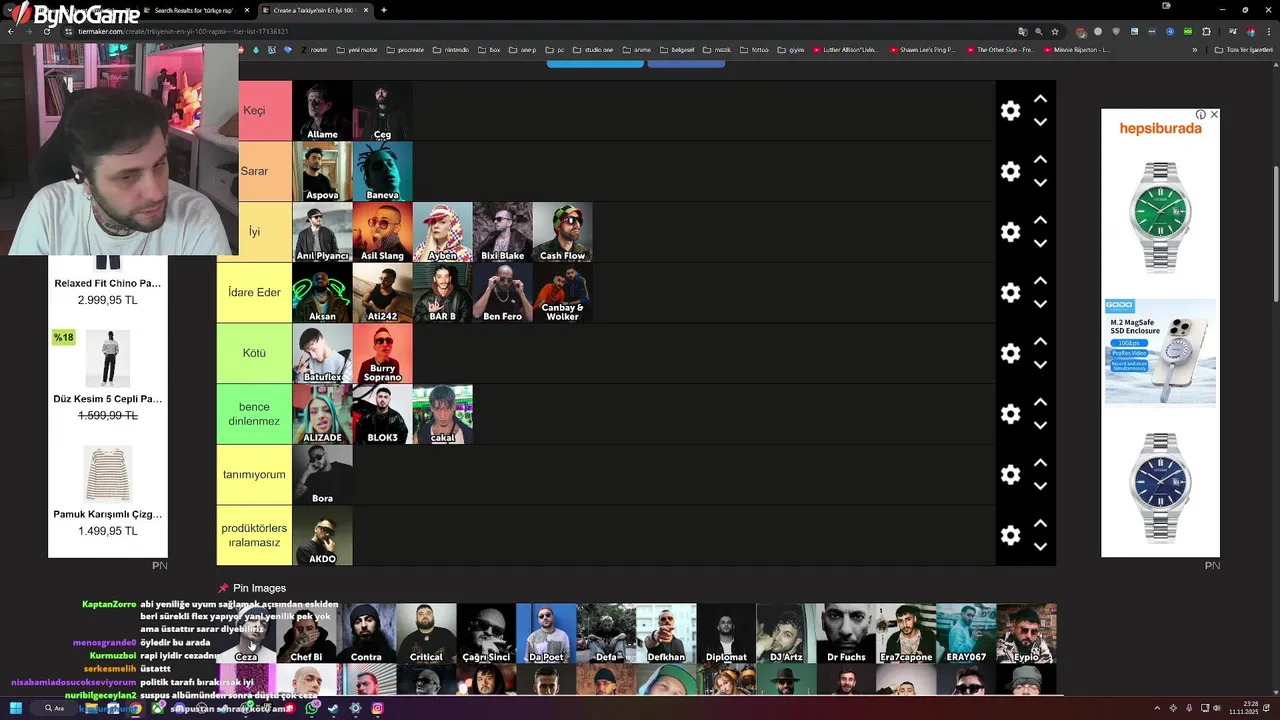The image size is (1280, 720).
Task: Open the Düz Kesim 5 Cepli product ad
Action: click(108, 374)
